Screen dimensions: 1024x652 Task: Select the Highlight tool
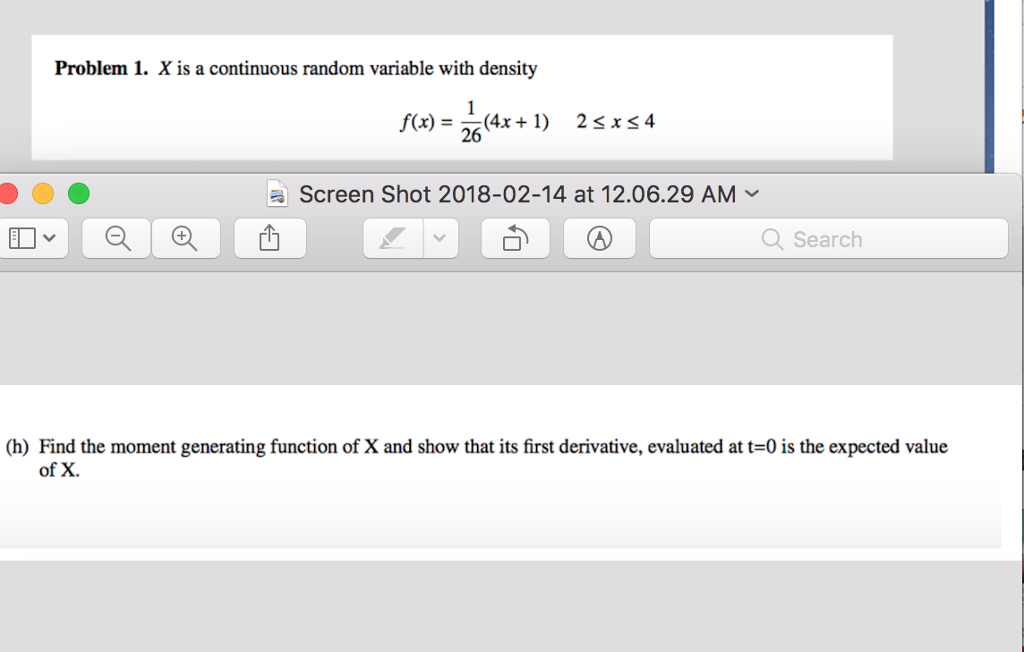(x=390, y=238)
